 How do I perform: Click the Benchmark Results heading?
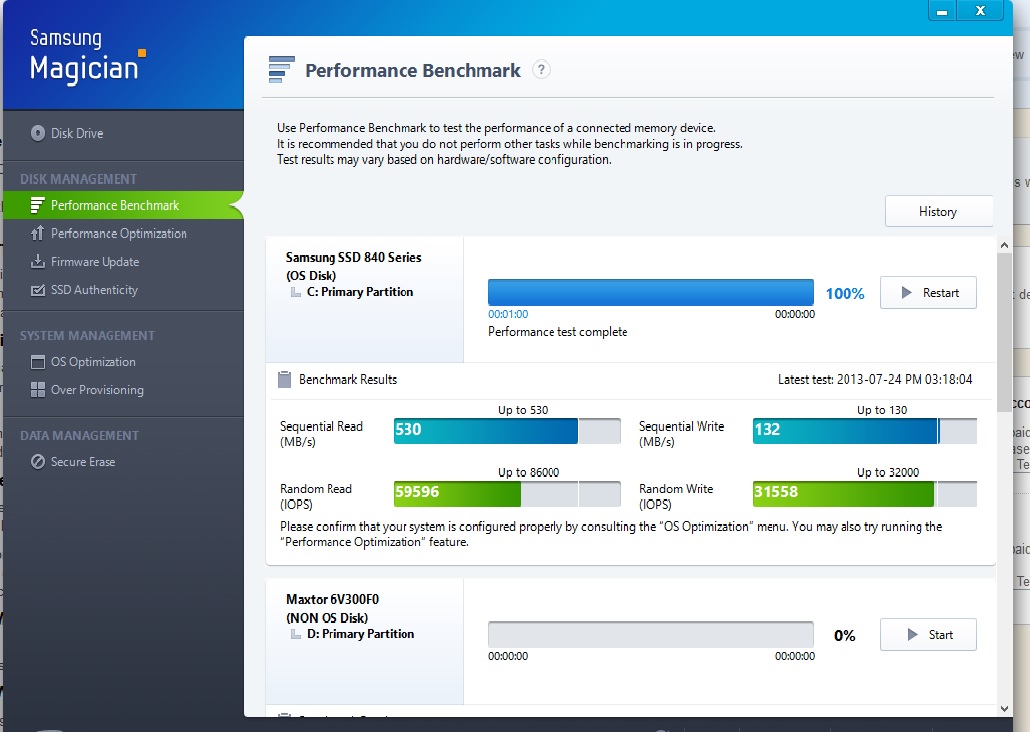point(347,379)
